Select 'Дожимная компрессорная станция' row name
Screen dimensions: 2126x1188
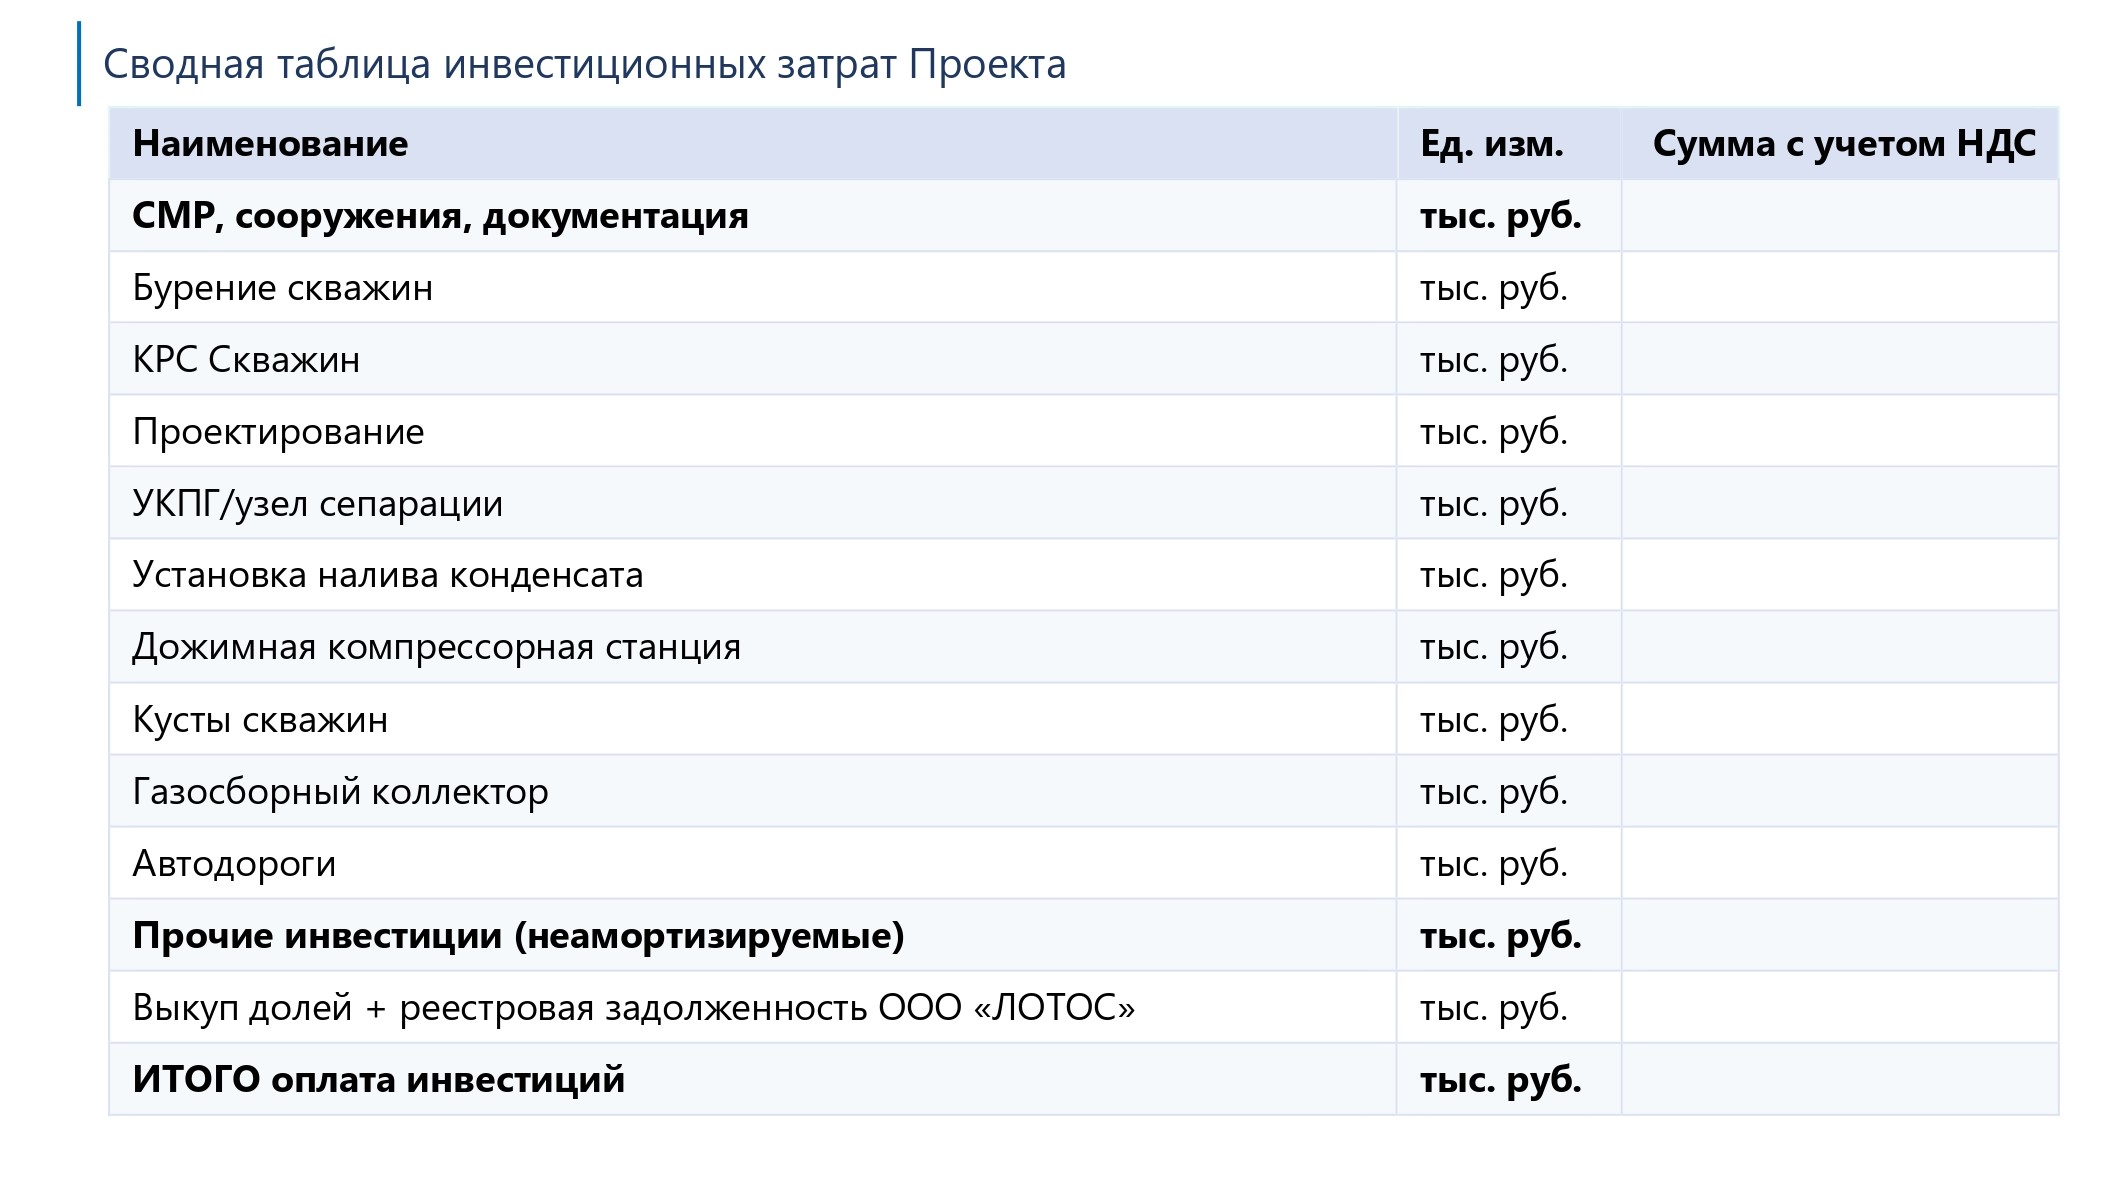pyautogui.click(x=436, y=648)
